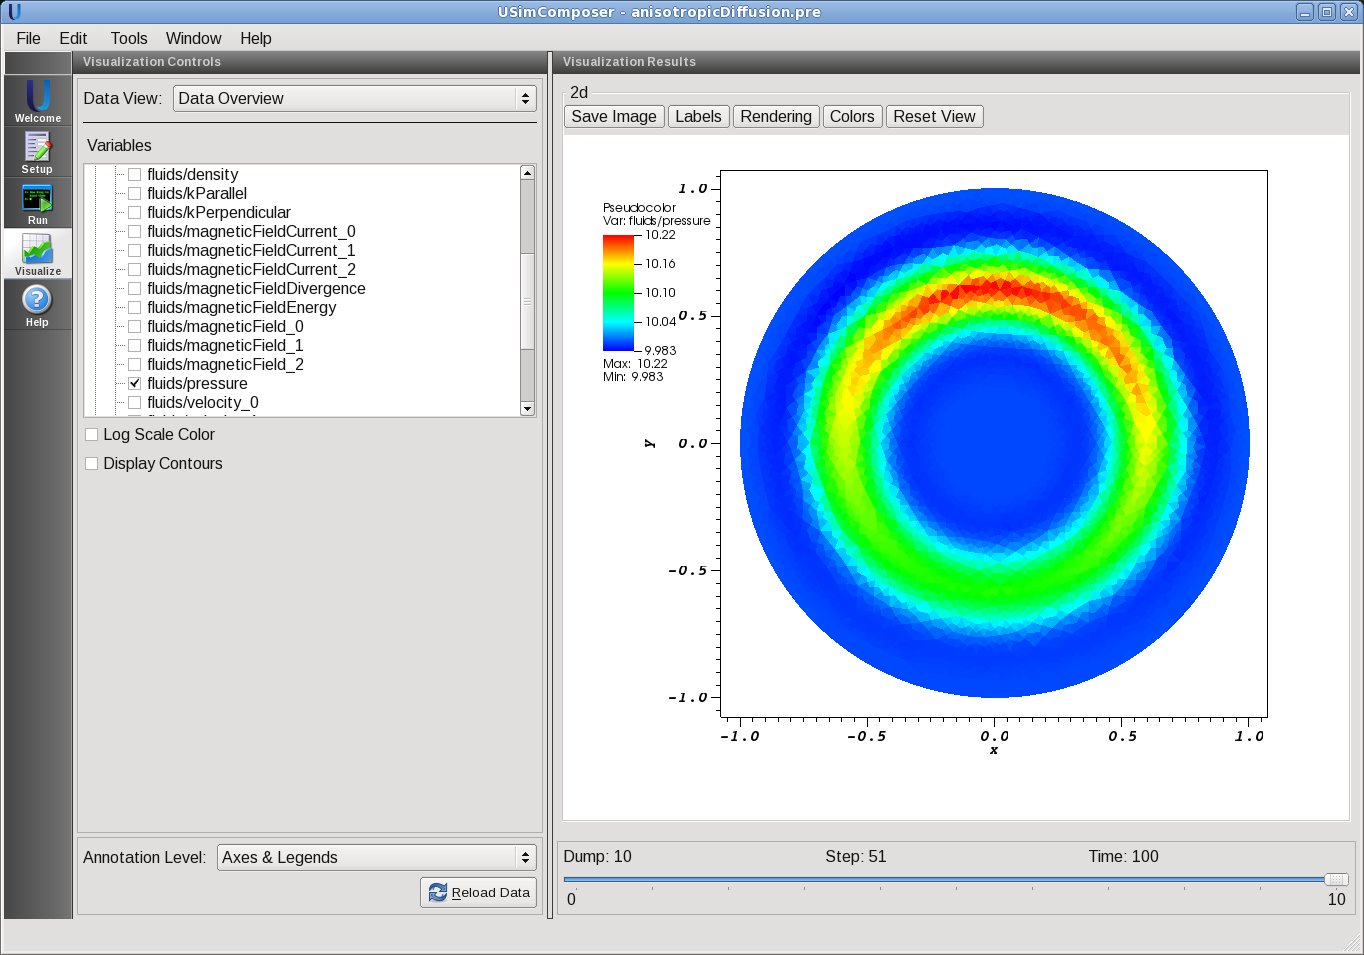This screenshot has width=1364, height=955.
Task: Toggle the Display Contours checkbox
Action: point(92,464)
